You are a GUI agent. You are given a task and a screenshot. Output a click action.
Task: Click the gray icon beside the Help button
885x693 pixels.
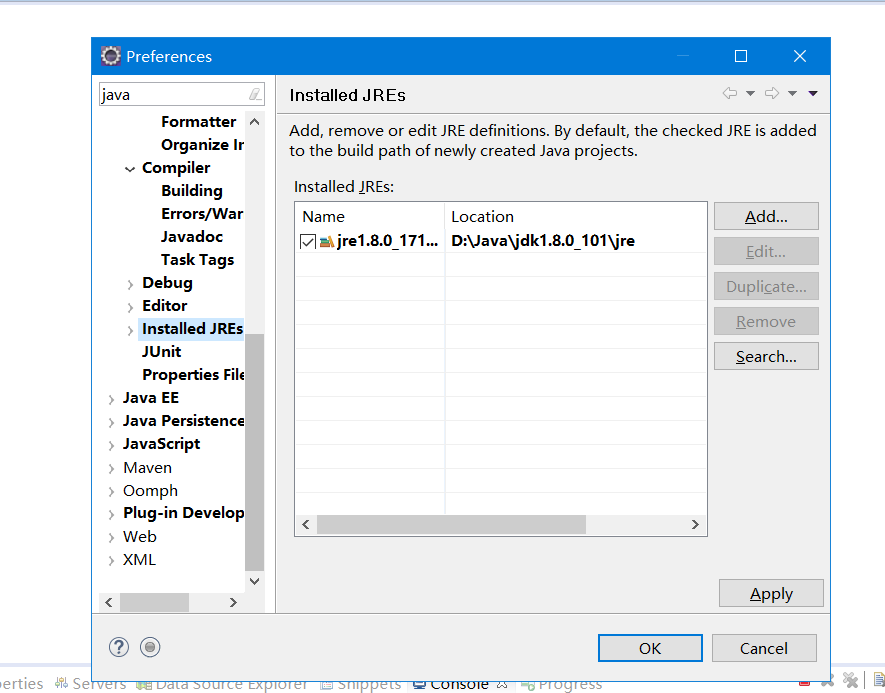click(149, 647)
